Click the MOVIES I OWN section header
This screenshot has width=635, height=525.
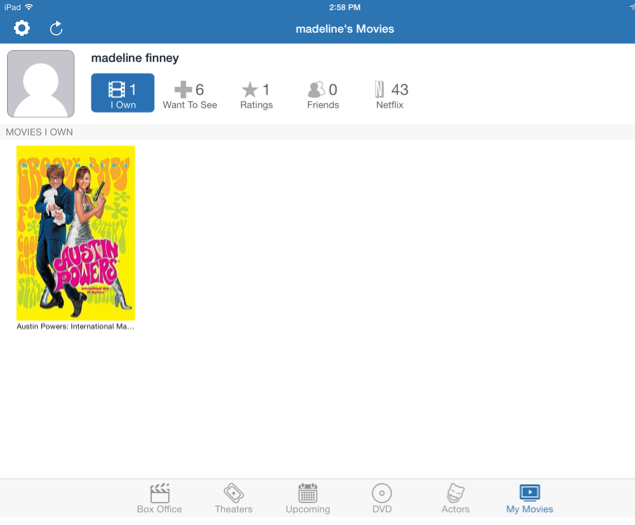40,132
